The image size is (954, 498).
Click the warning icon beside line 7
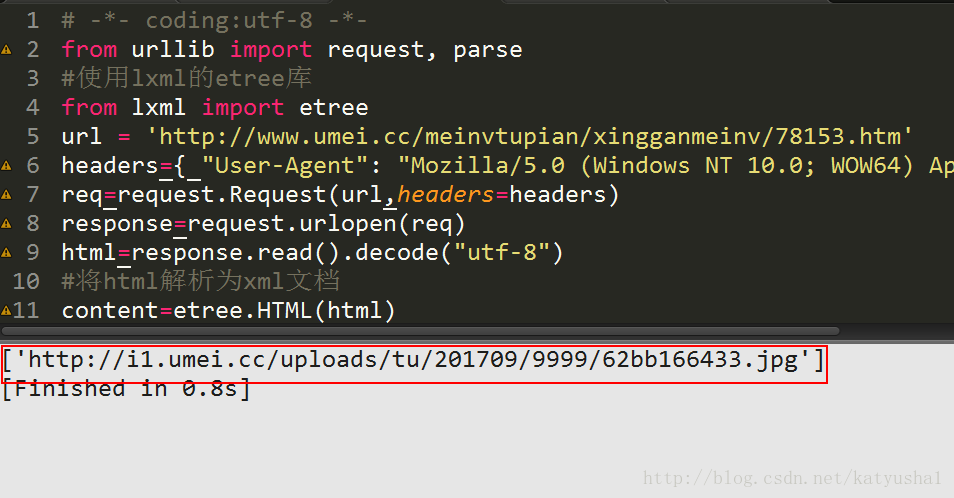6,195
